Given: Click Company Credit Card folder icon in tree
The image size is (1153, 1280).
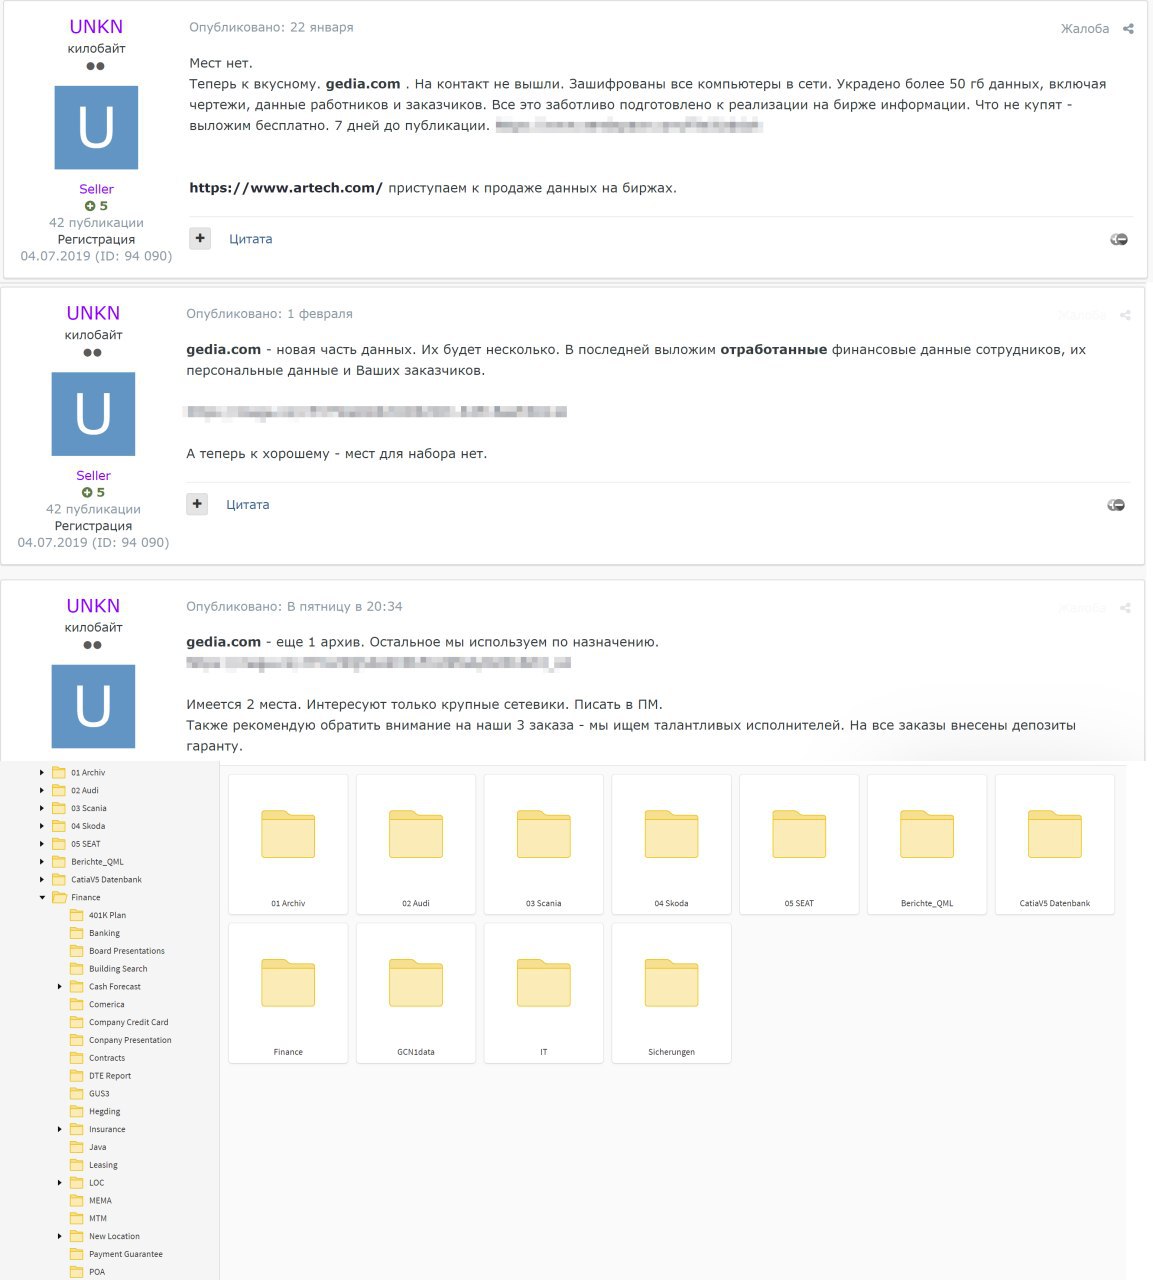Looking at the screenshot, I should 77,1022.
